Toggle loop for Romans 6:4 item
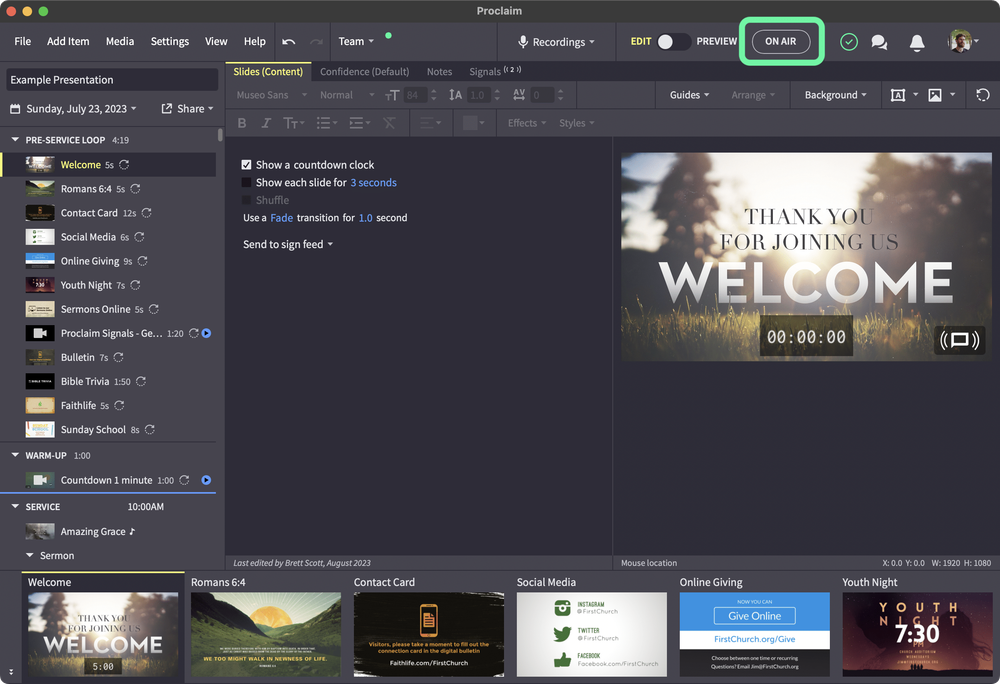Screen dimensions: 1000x684 coord(135,189)
